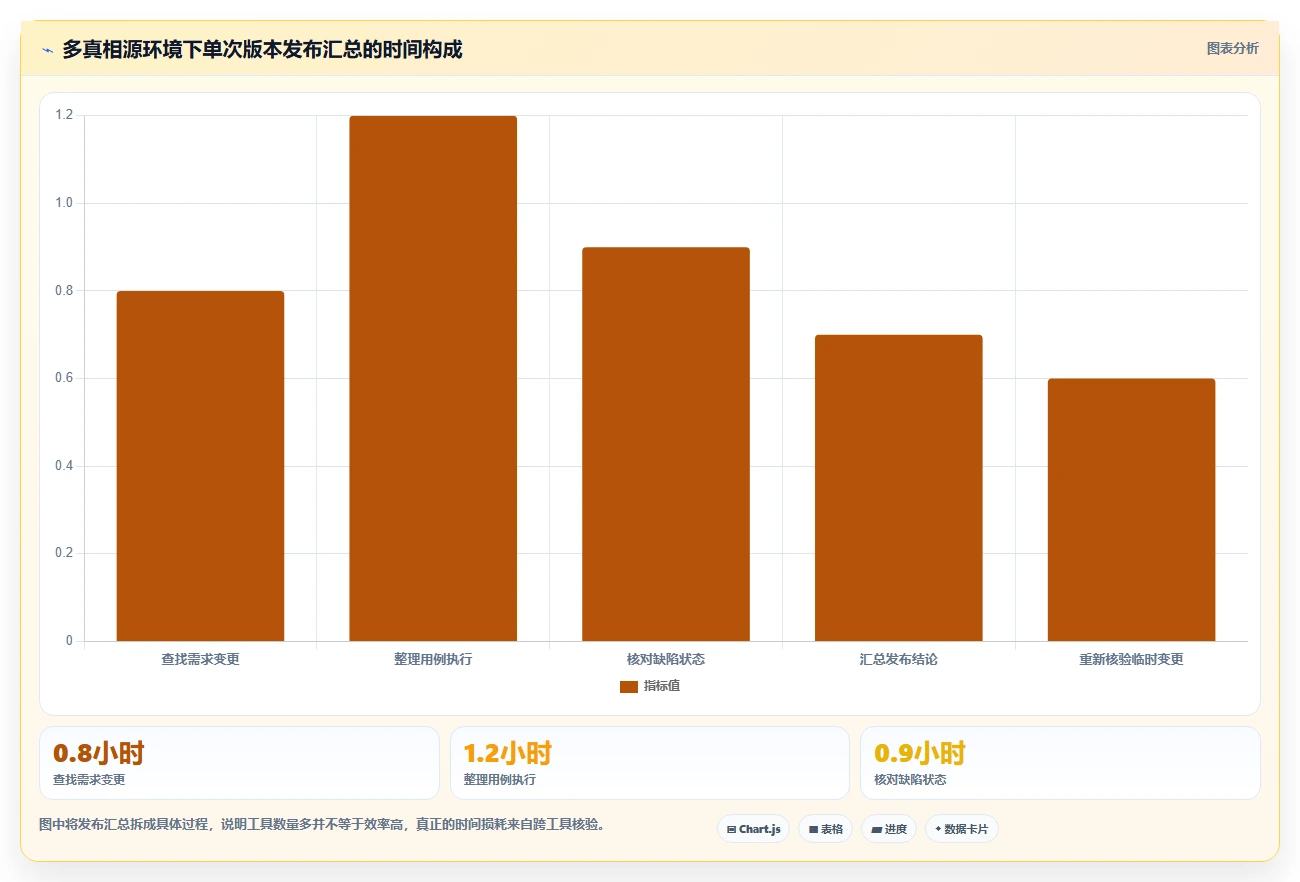1300x882 pixels.
Task: Click the 表格 tag button
Action: (825, 829)
